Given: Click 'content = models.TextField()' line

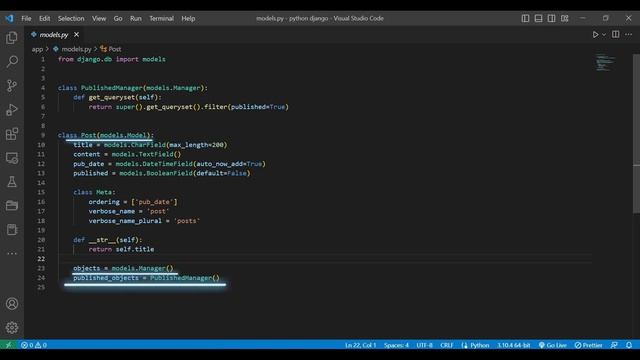Looking at the screenshot, I should pyautogui.click(x=127, y=154).
